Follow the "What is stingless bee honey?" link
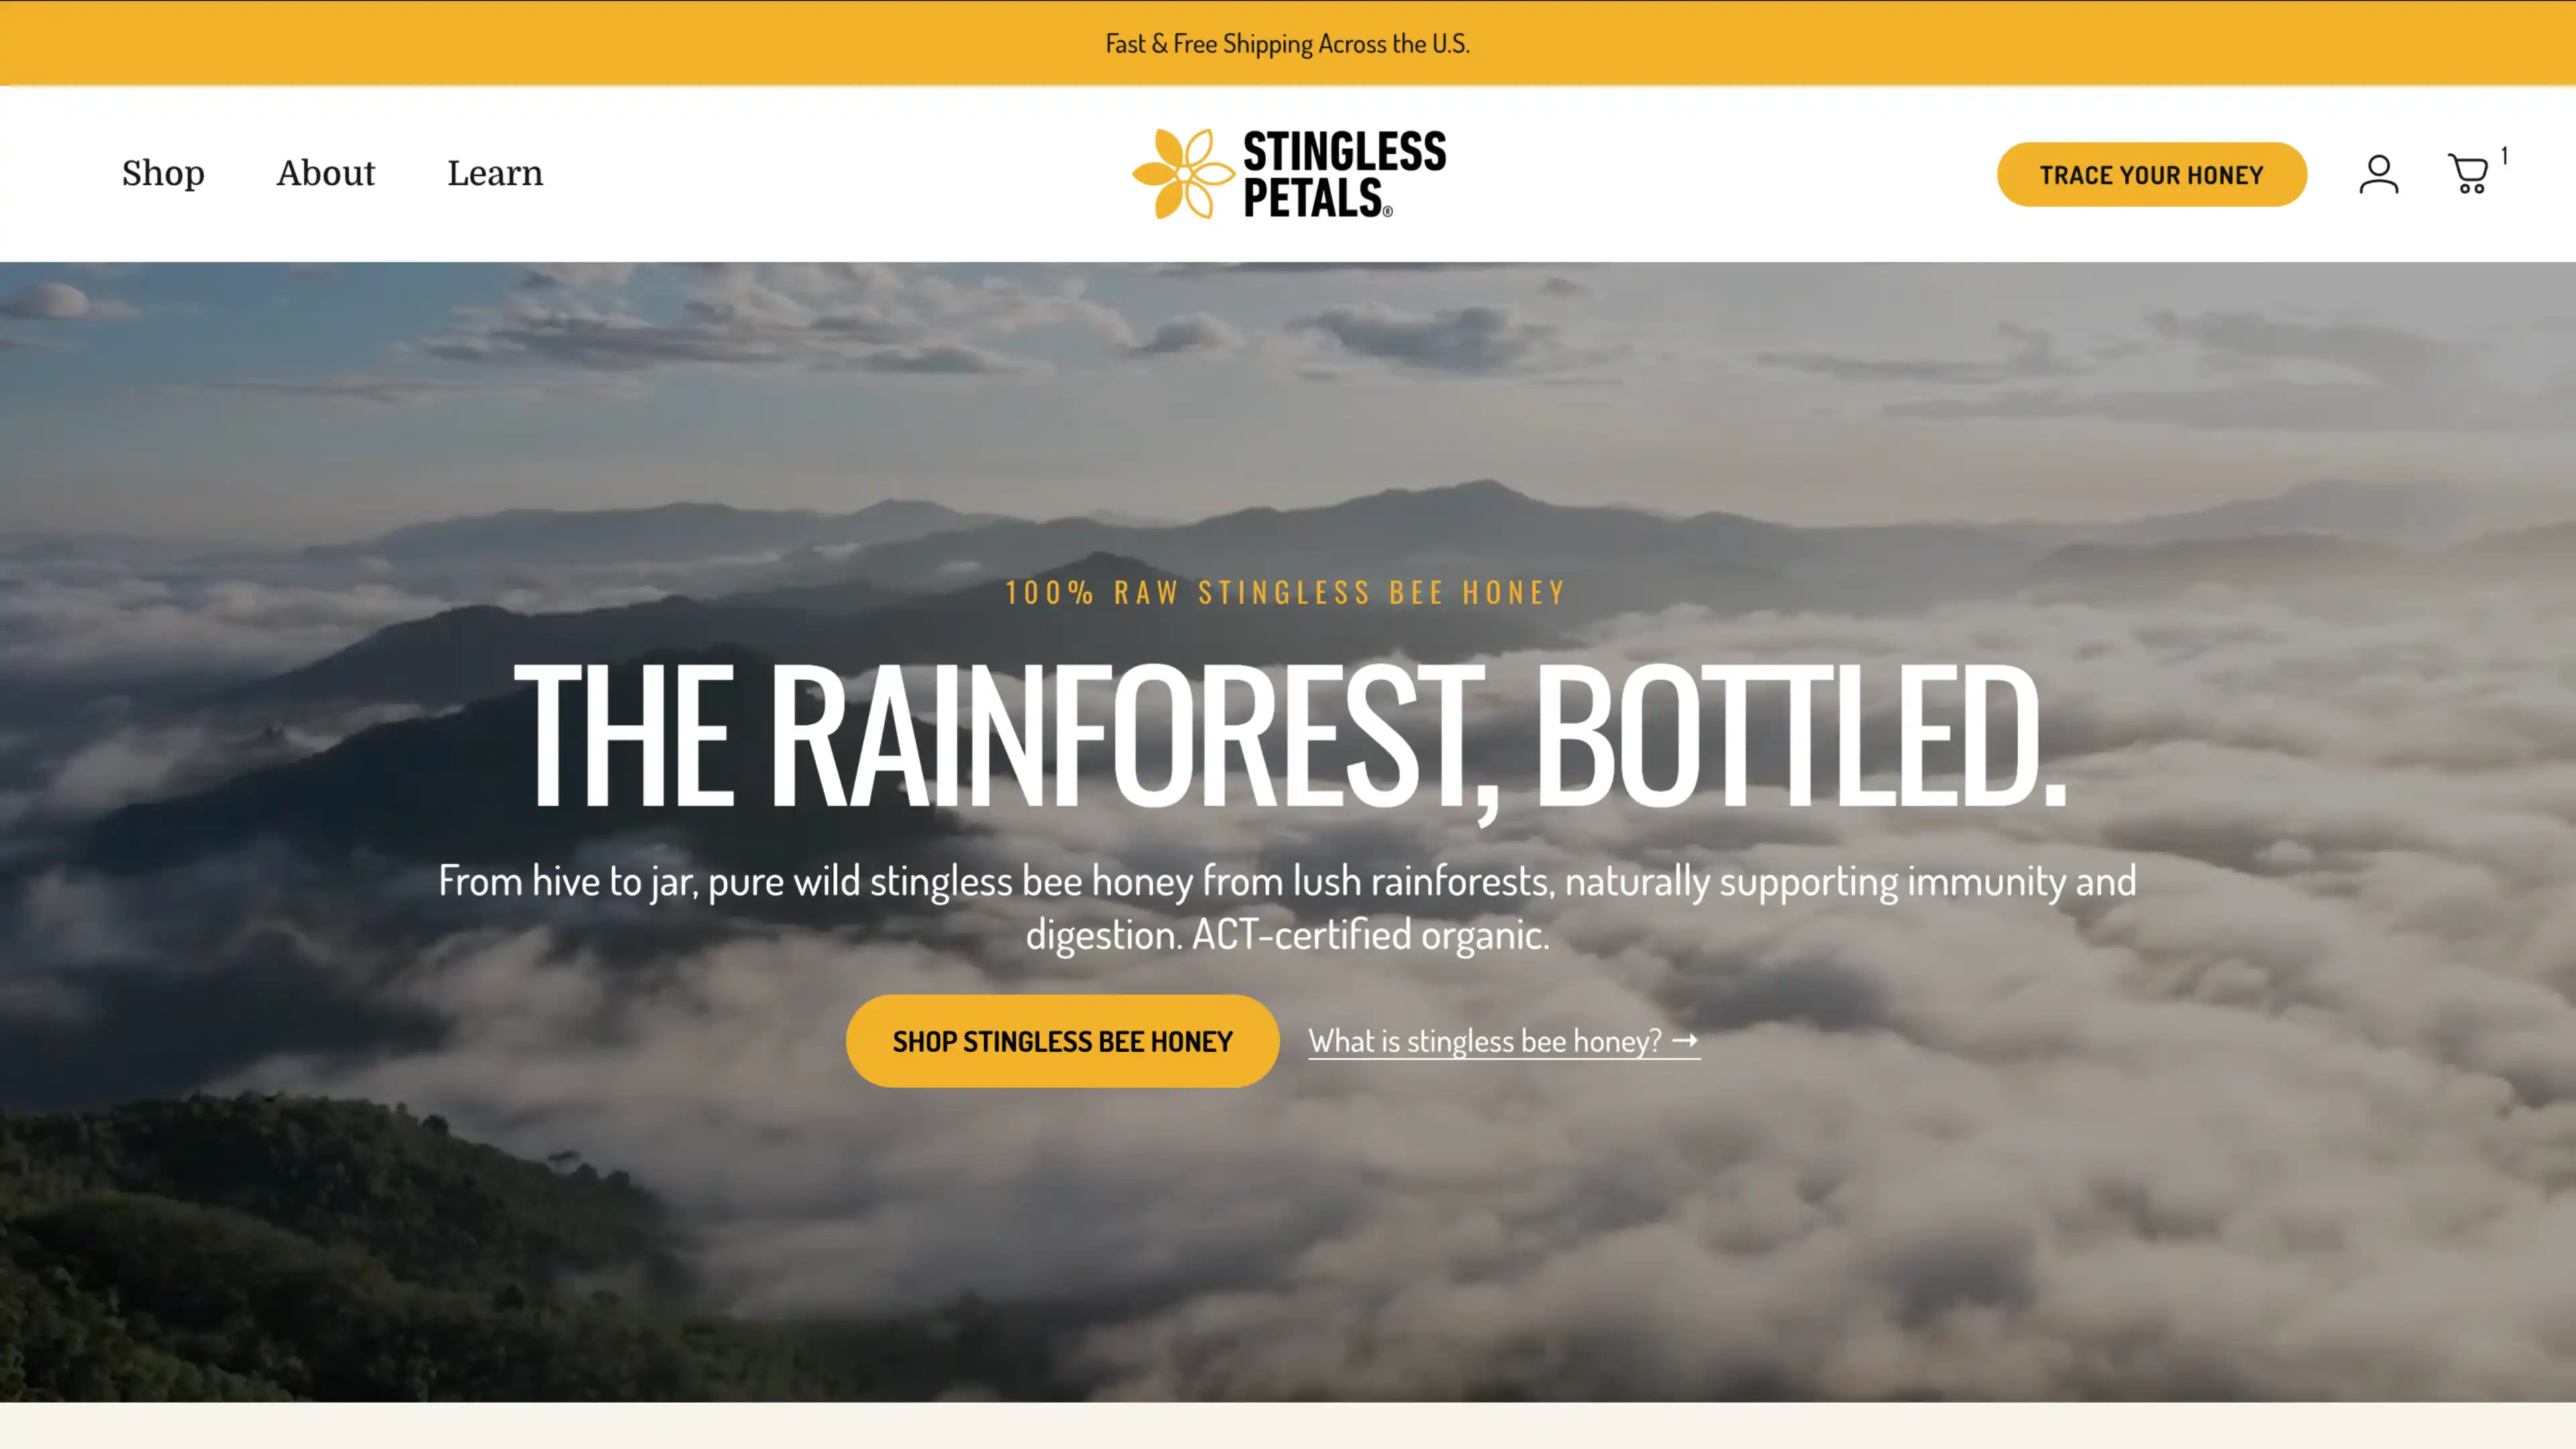The image size is (2576, 1449). pyautogui.click(x=1504, y=1041)
